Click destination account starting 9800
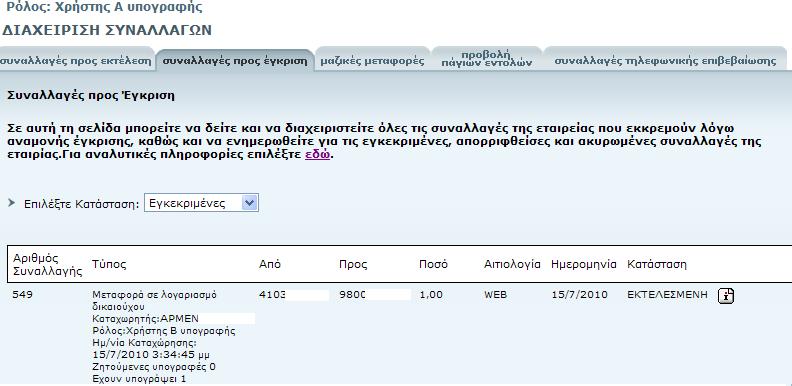This screenshot has width=792, height=386. click(353, 295)
